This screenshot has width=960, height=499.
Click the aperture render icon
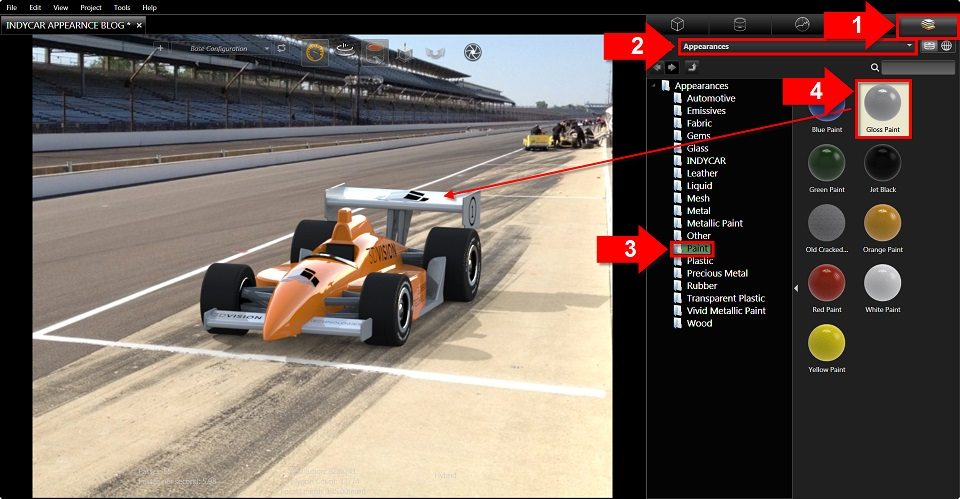(x=472, y=52)
